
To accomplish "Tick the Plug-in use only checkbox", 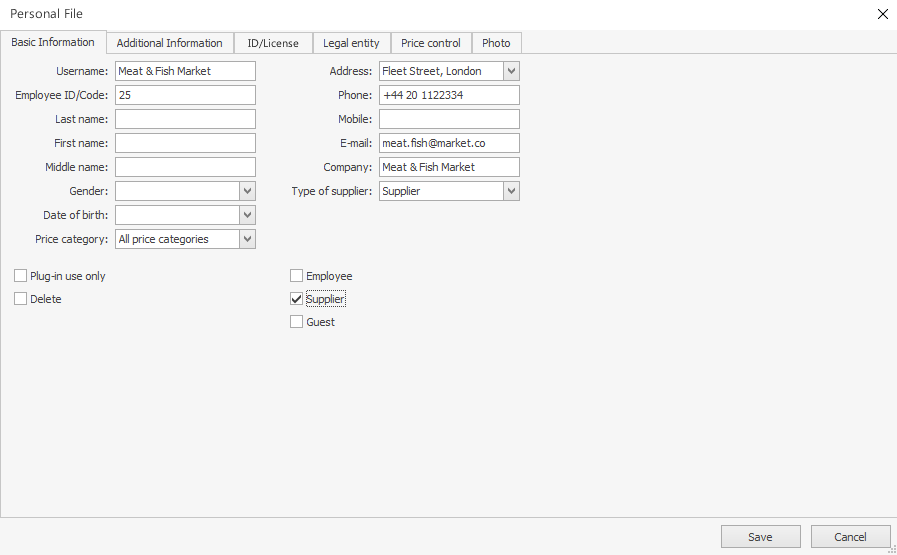I will [21, 276].
